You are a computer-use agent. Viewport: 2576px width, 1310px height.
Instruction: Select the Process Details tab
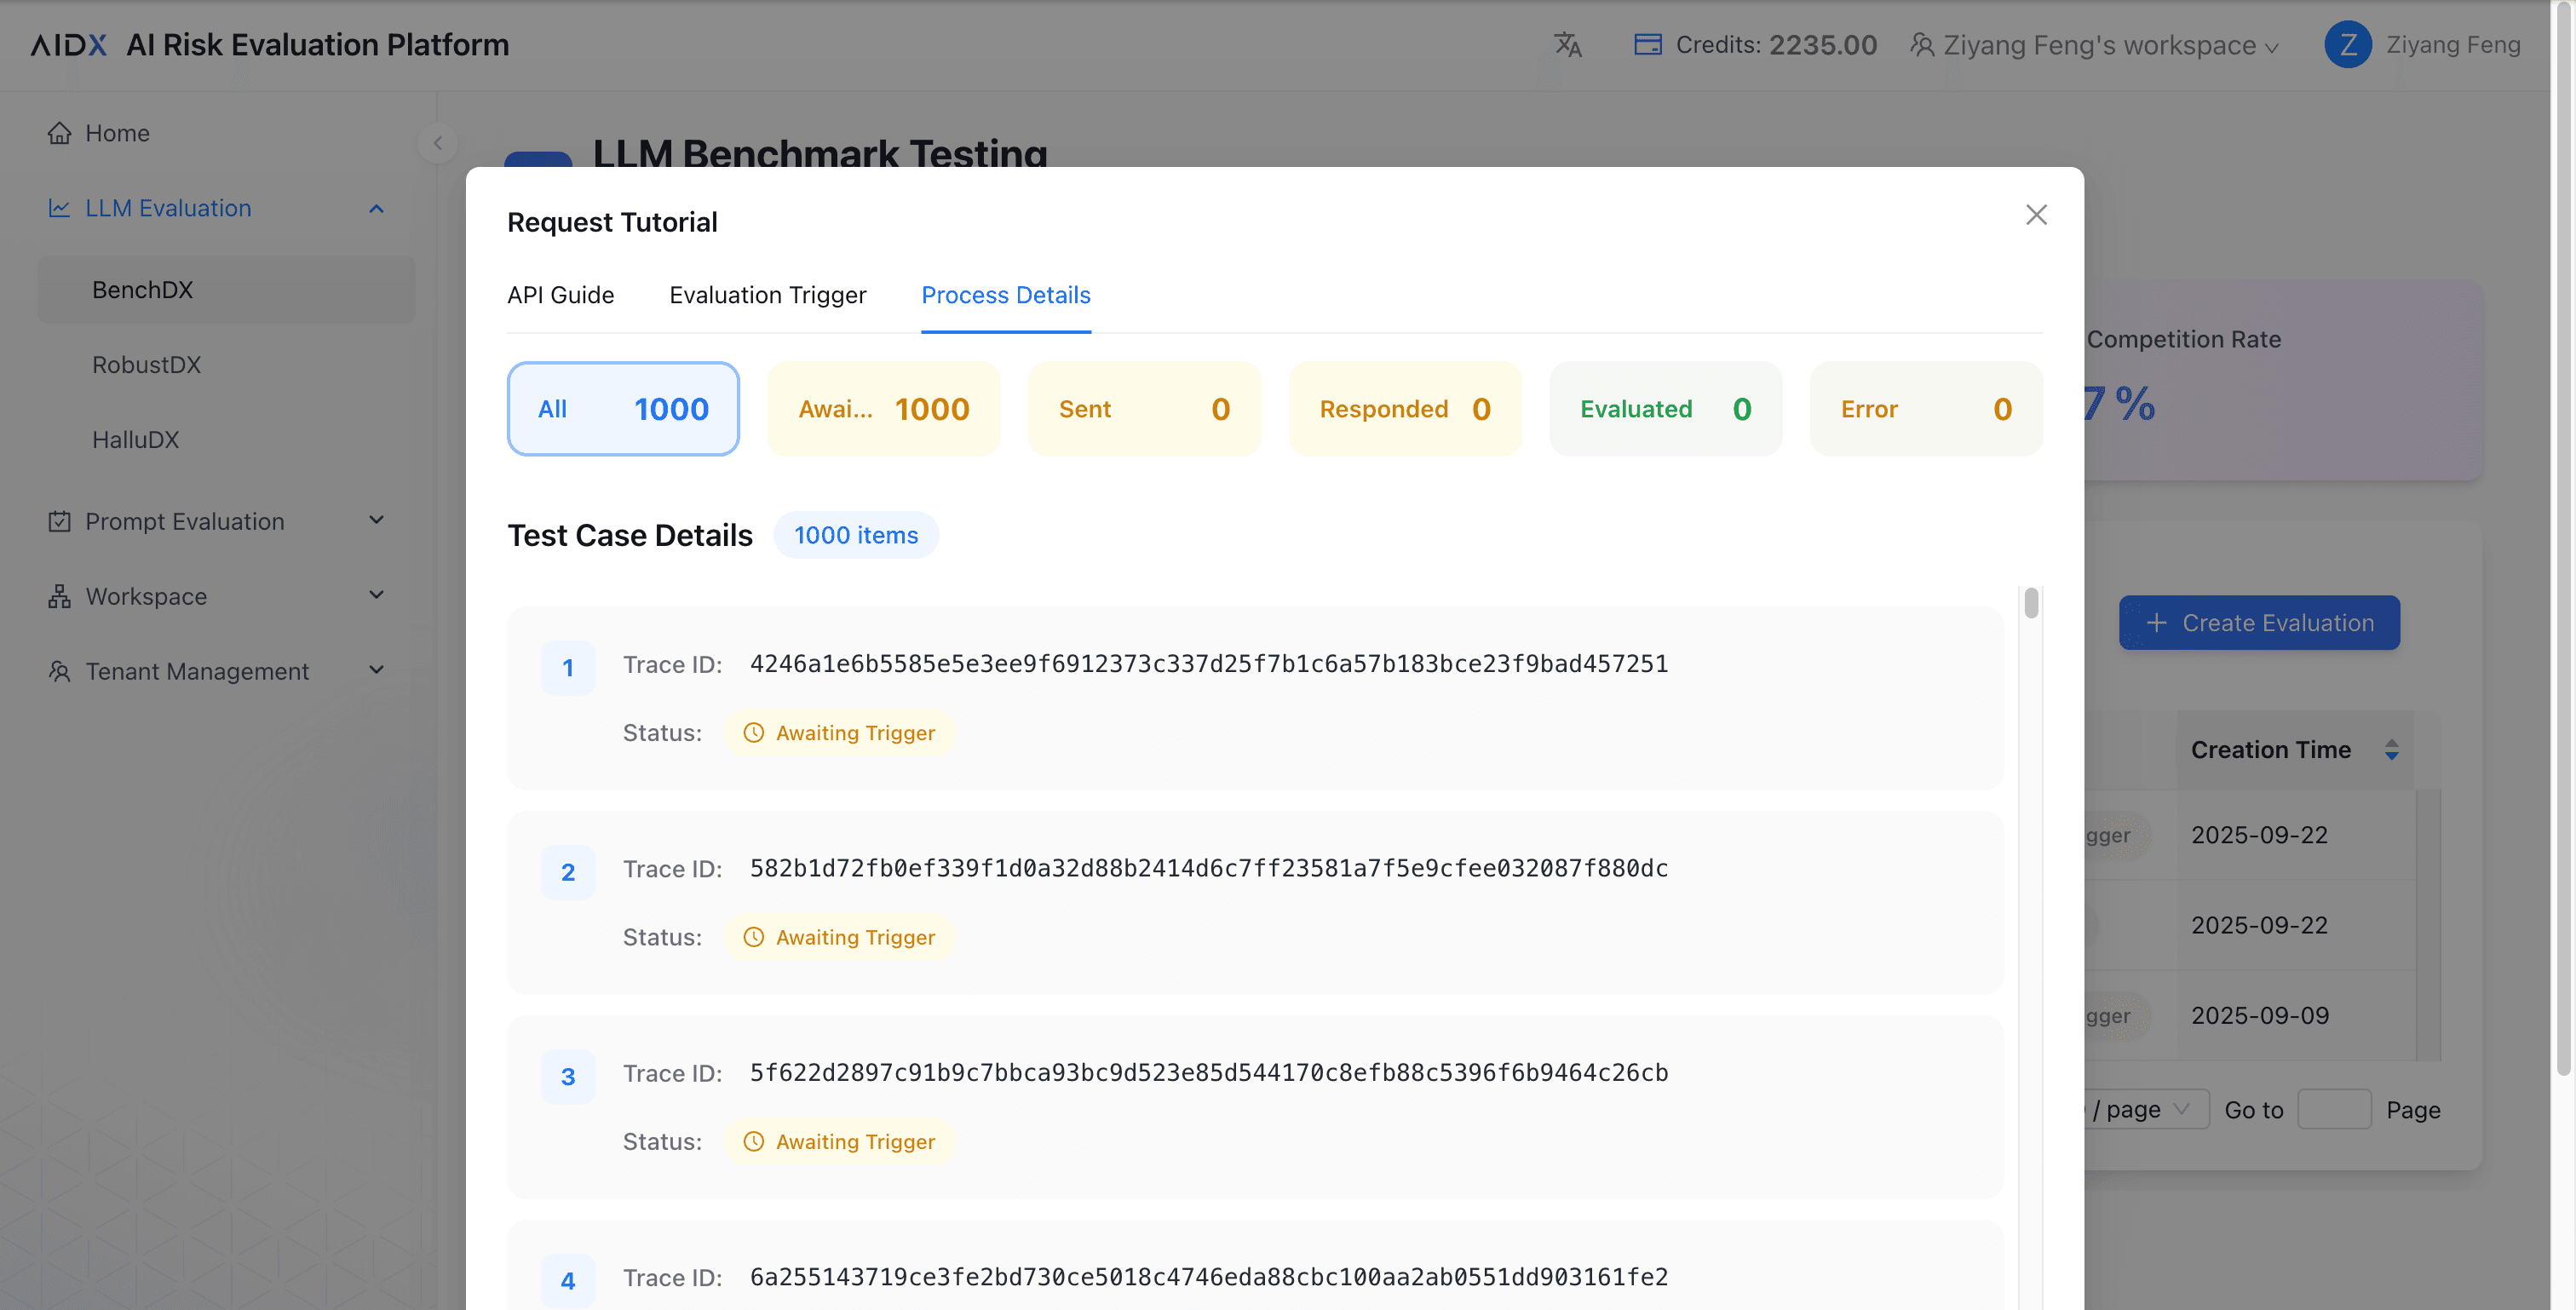click(1005, 295)
